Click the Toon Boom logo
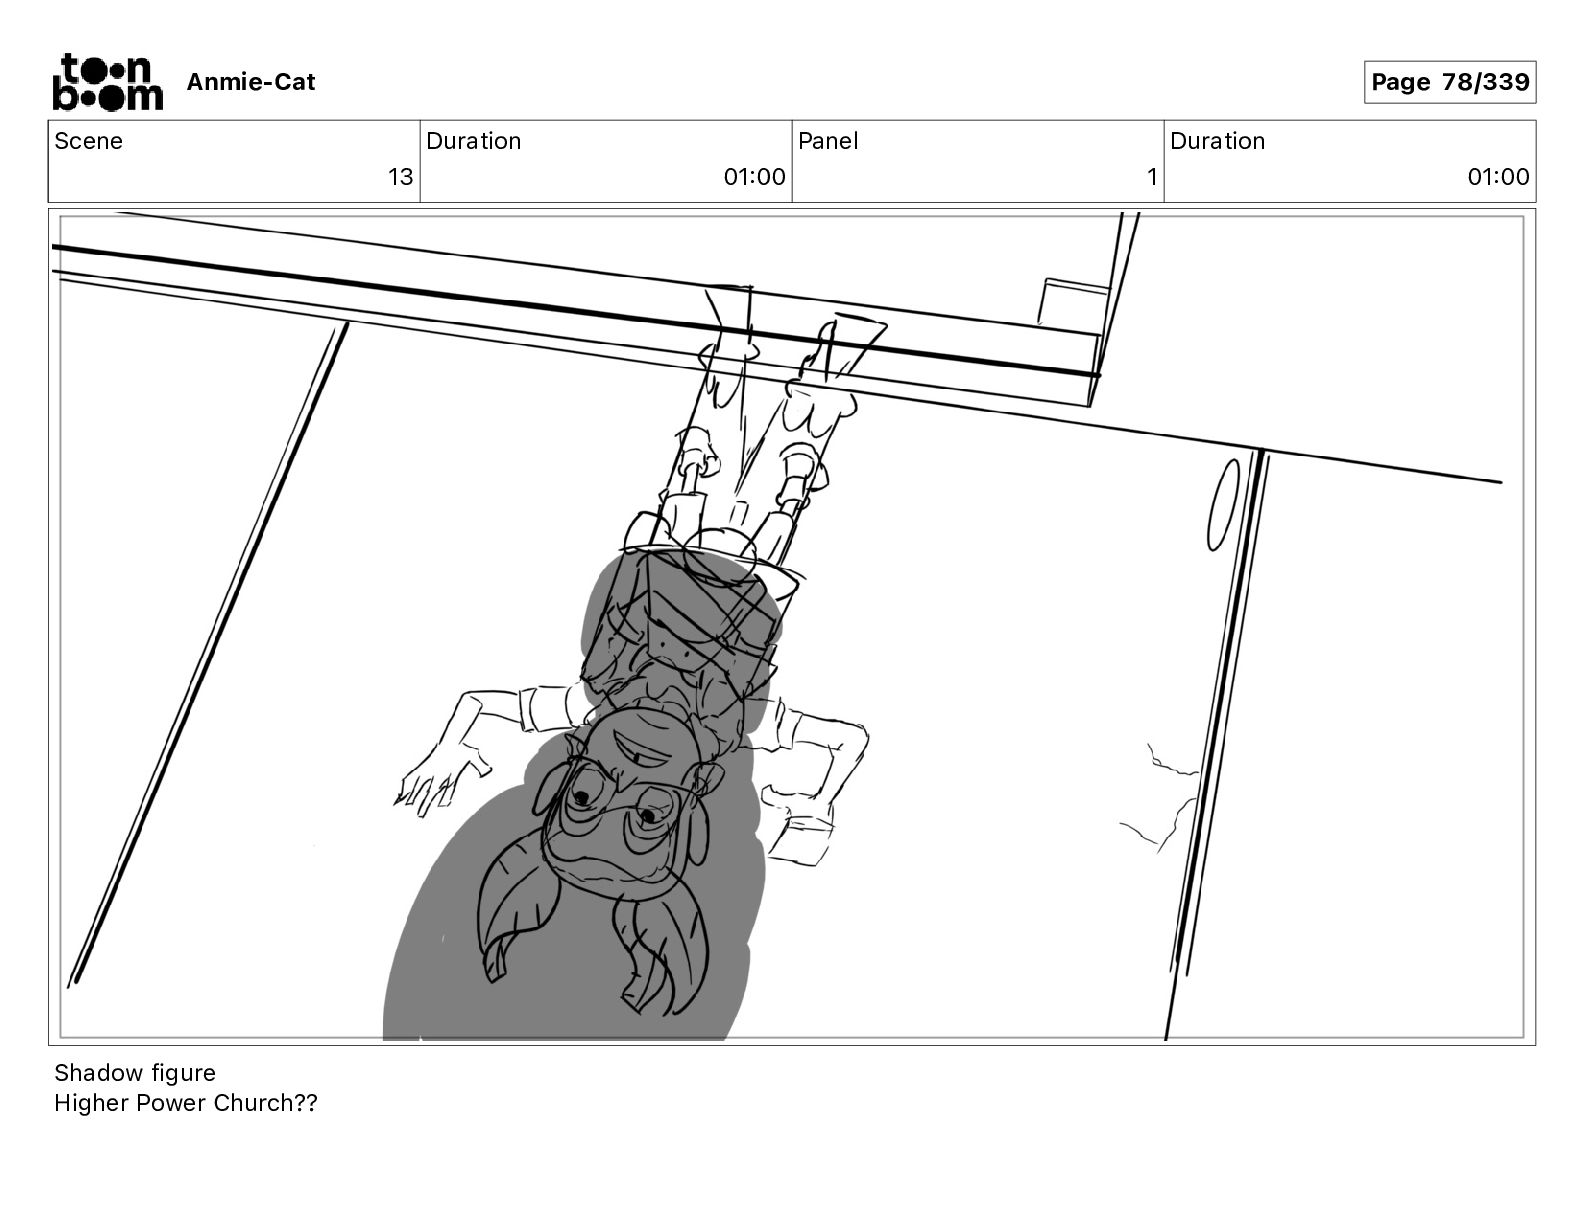 click(x=107, y=81)
